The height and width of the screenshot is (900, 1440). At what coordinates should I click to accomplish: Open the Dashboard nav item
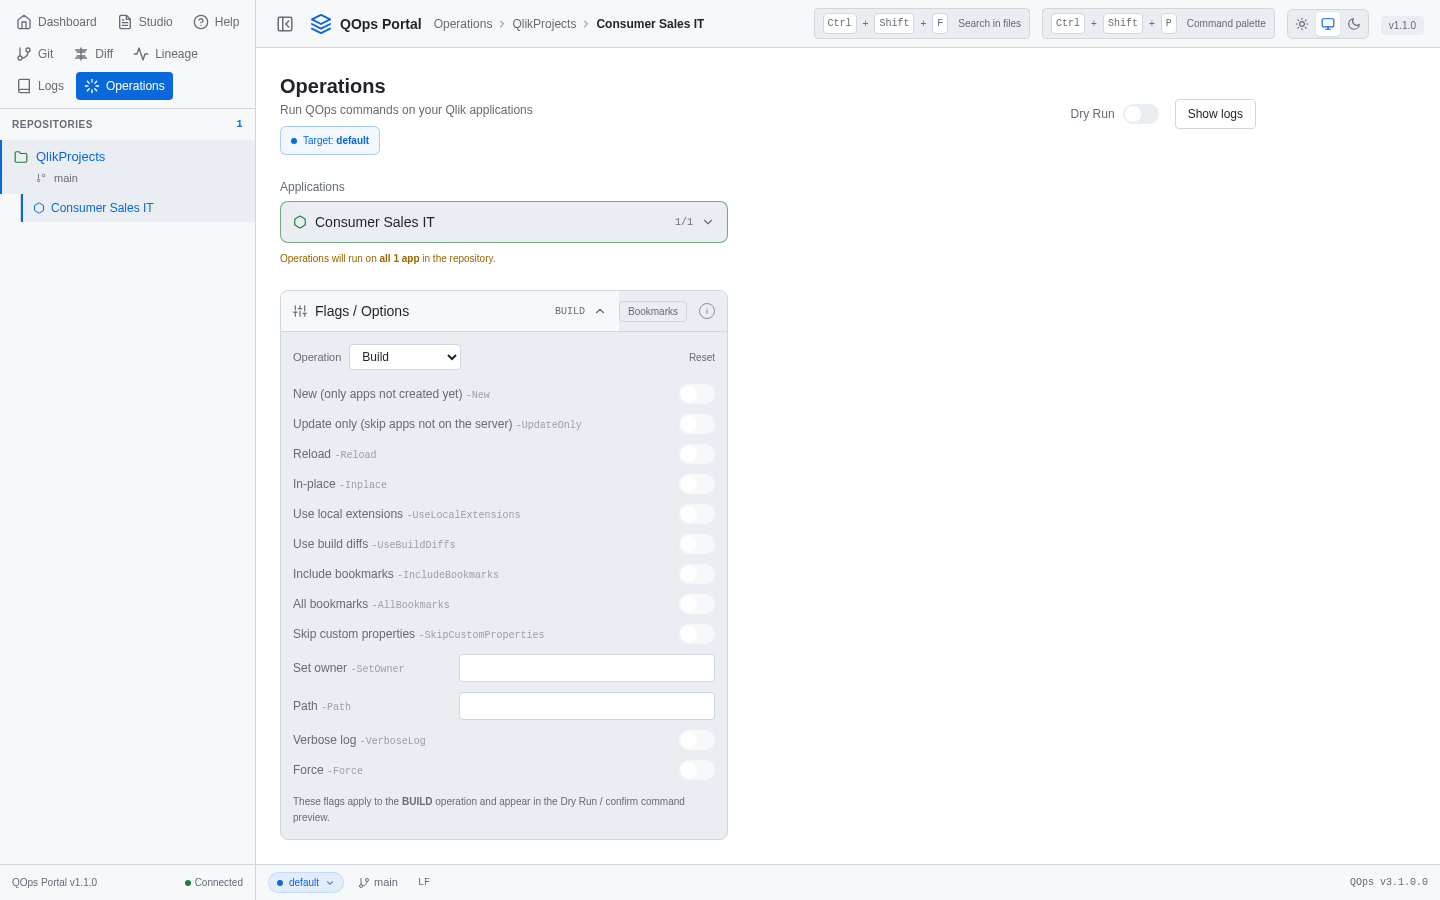click(57, 22)
